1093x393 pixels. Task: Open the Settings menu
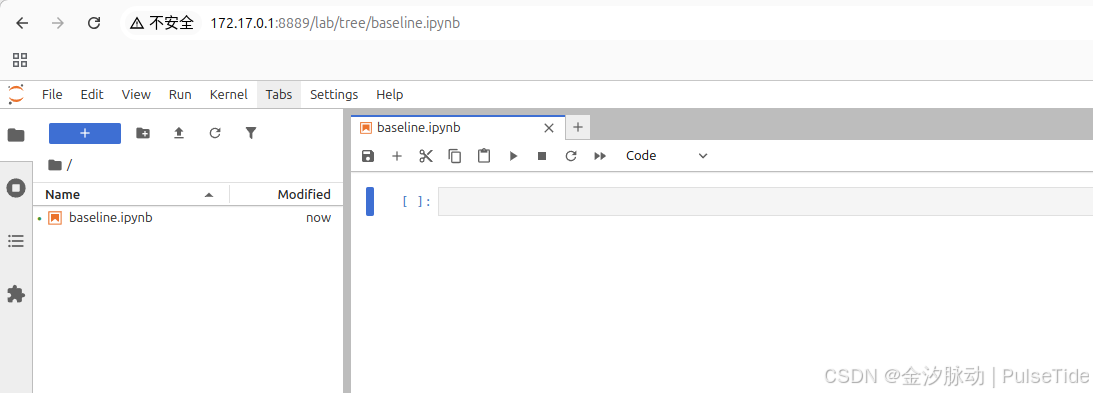pyautogui.click(x=334, y=94)
